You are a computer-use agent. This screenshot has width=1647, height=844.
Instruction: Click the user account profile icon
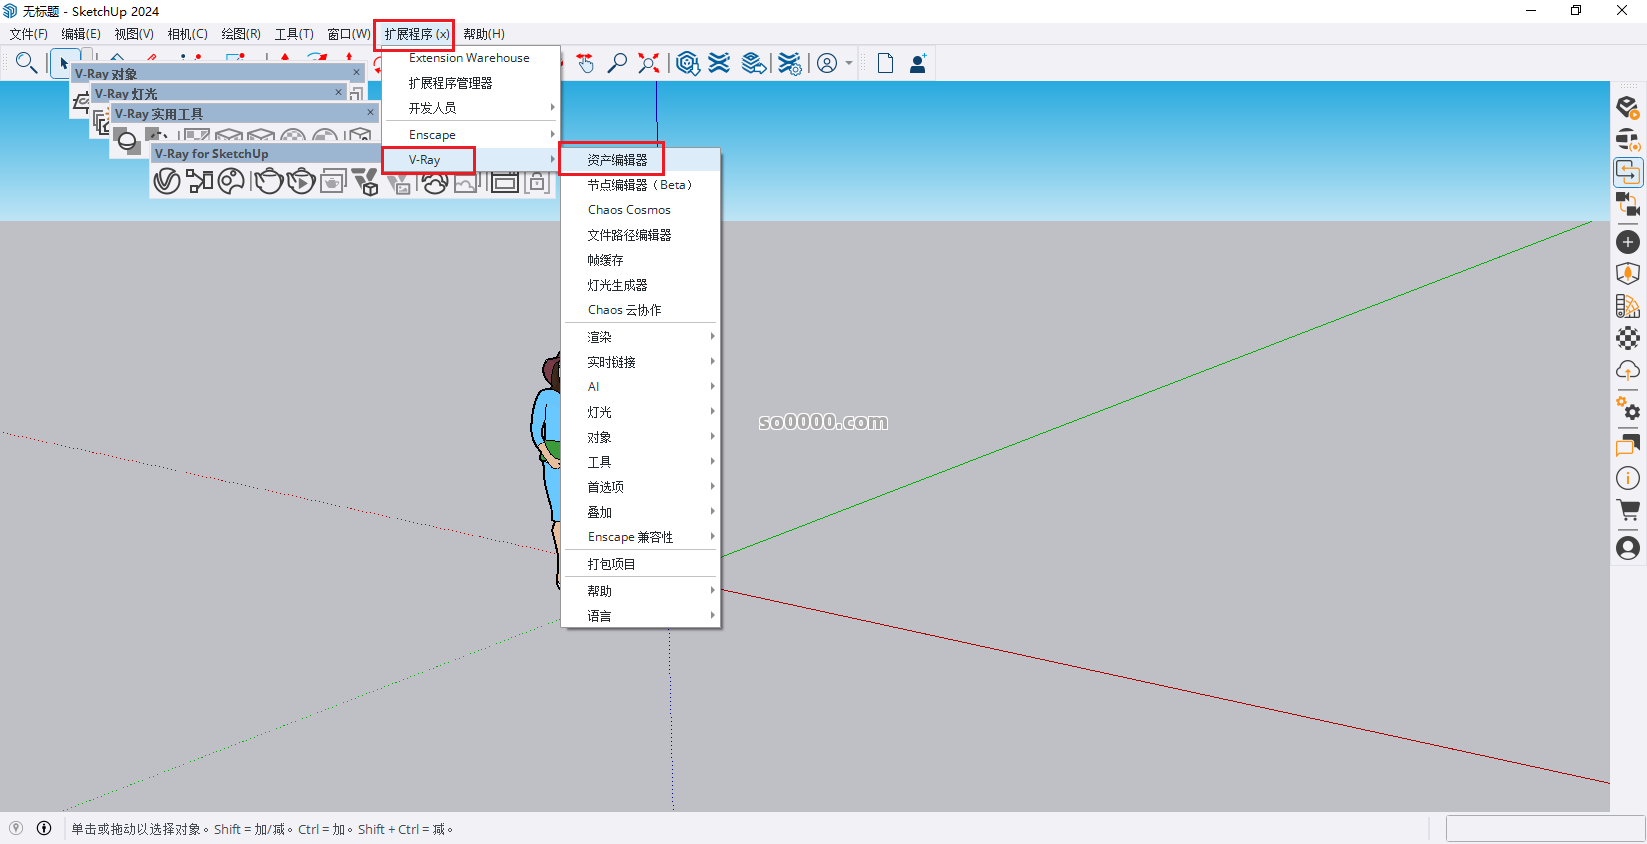pyautogui.click(x=827, y=63)
